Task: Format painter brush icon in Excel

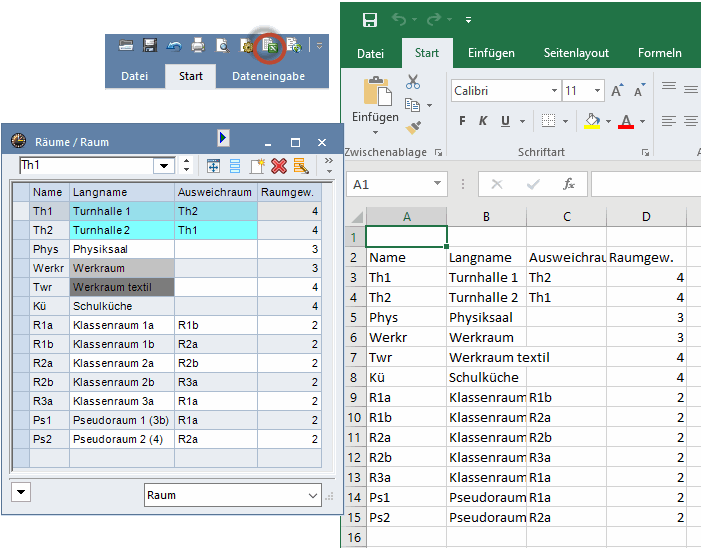Action: [413, 128]
